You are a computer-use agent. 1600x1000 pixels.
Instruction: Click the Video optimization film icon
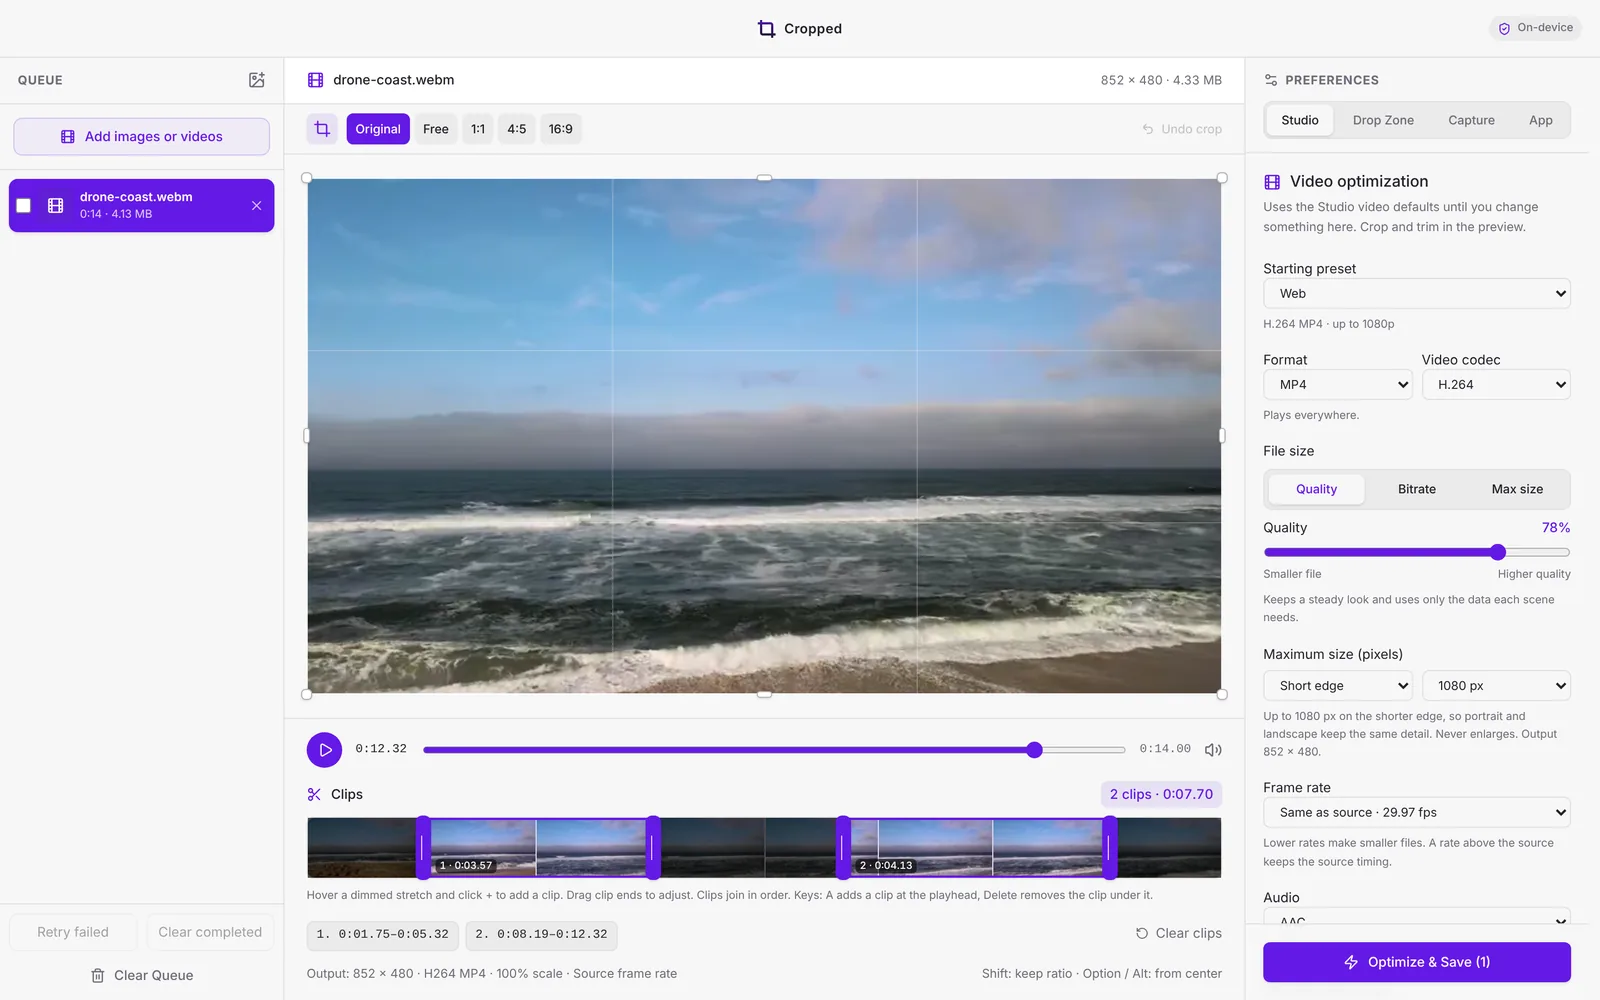click(x=1272, y=181)
